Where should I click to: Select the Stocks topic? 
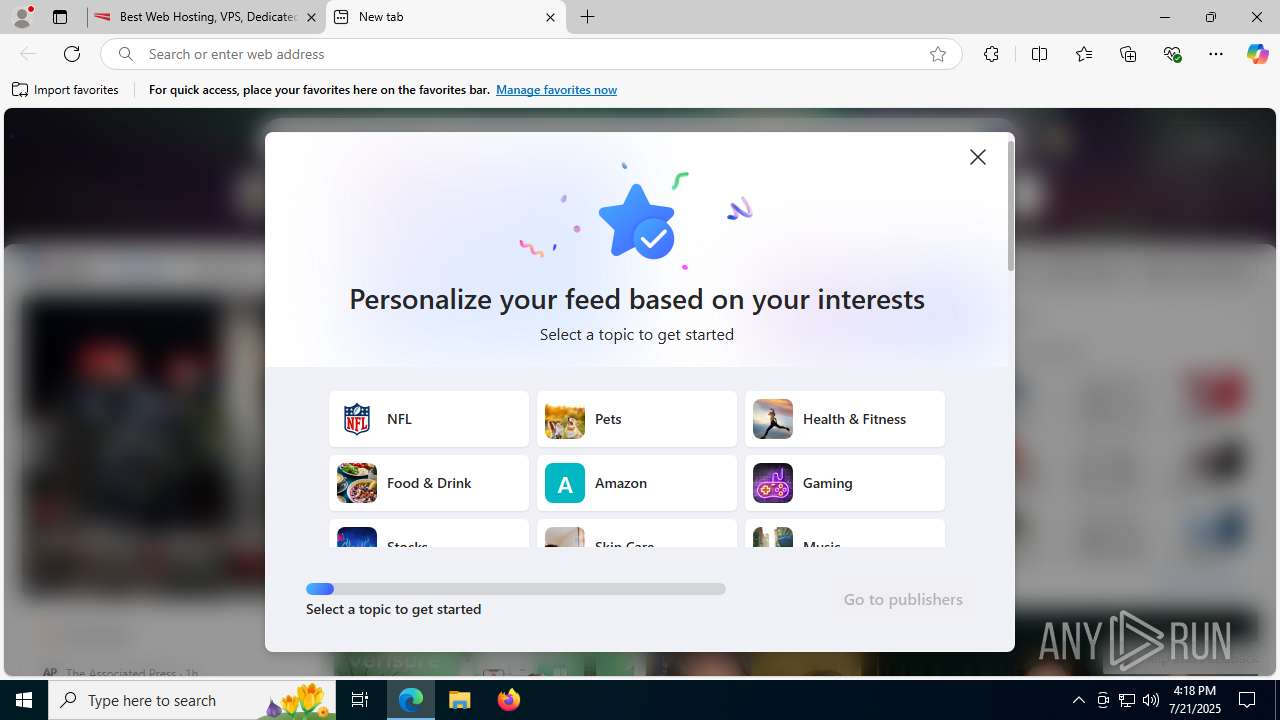tap(429, 533)
